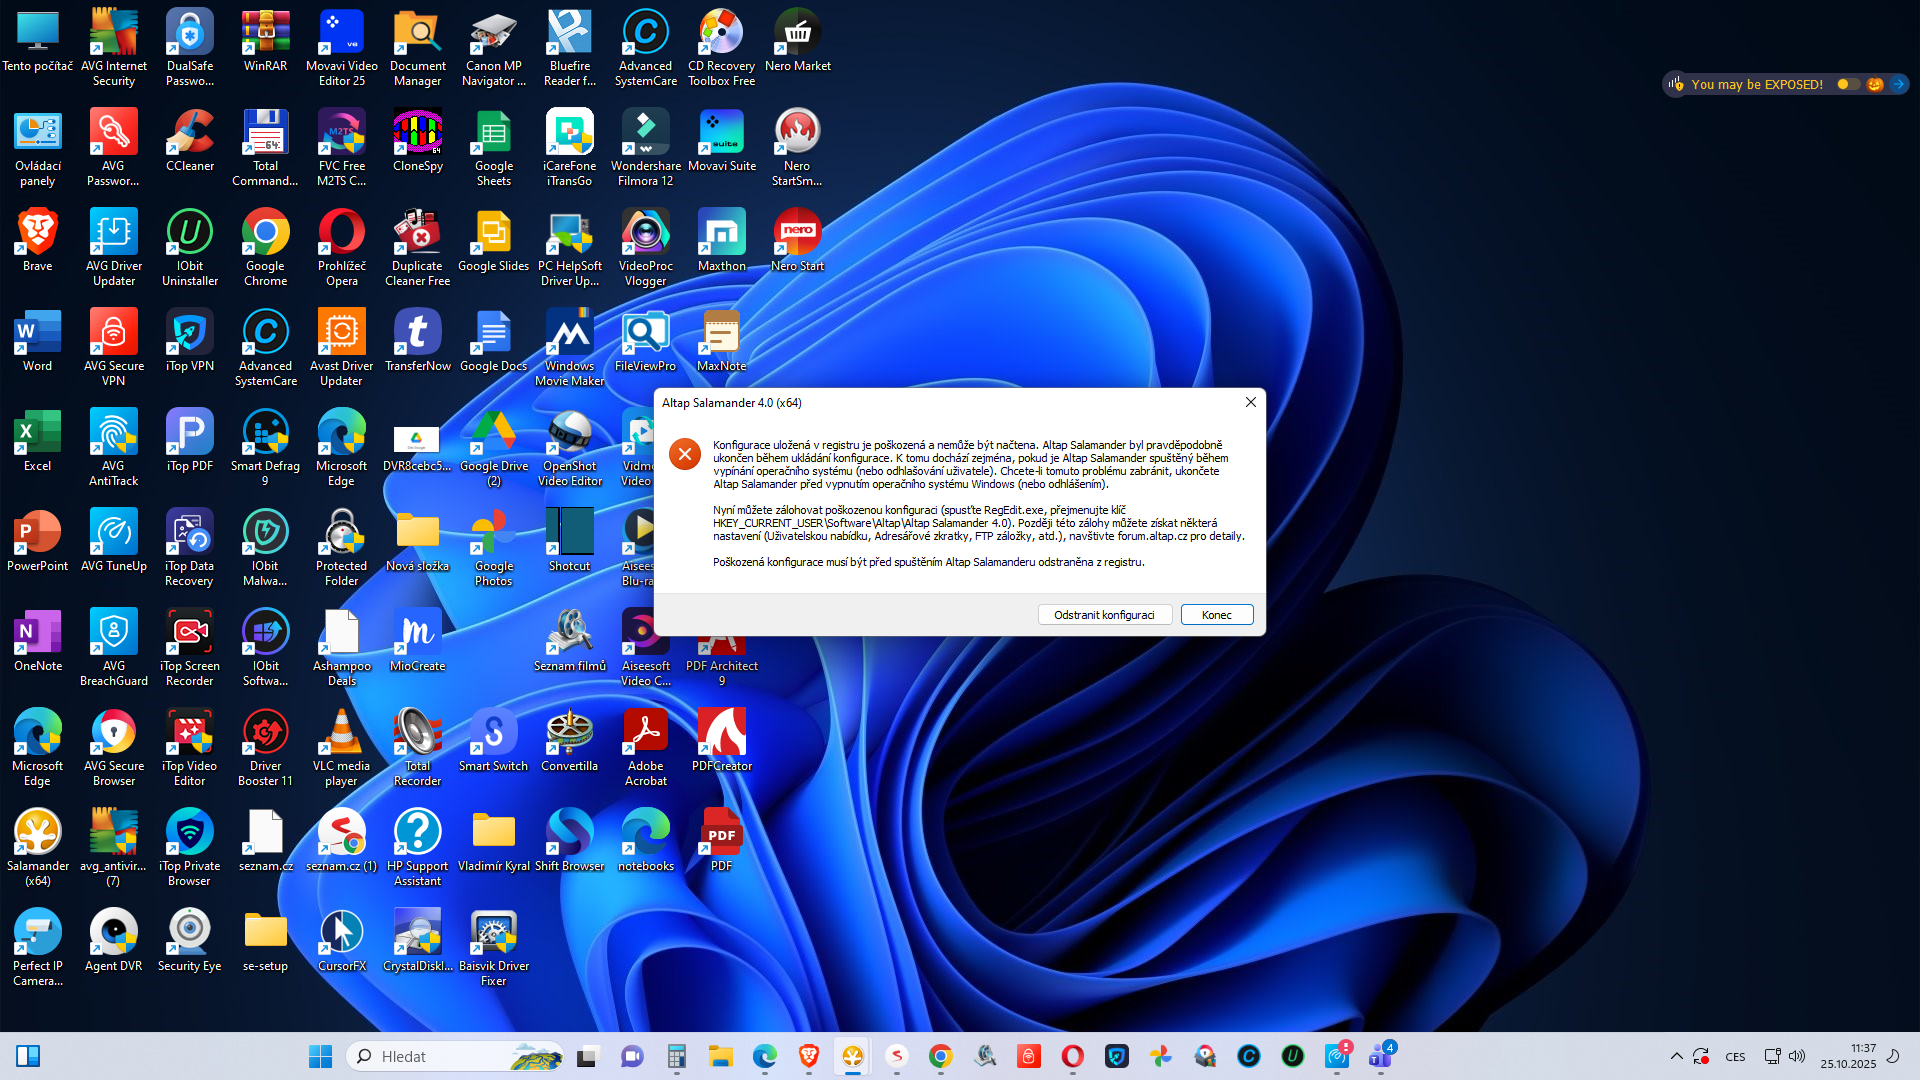Open Brave browser from the taskbar
Viewport: 1920px width, 1080px height.
(x=808, y=1056)
